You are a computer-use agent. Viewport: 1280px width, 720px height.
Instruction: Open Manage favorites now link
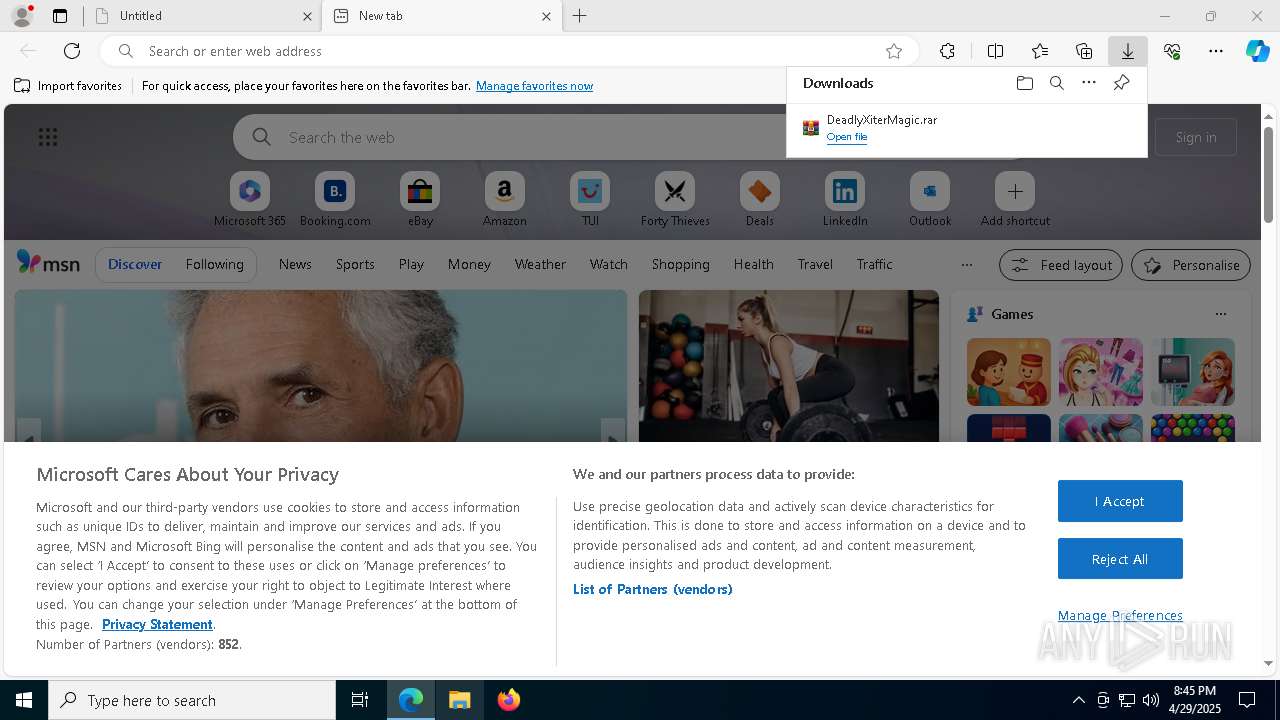pyautogui.click(x=534, y=86)
